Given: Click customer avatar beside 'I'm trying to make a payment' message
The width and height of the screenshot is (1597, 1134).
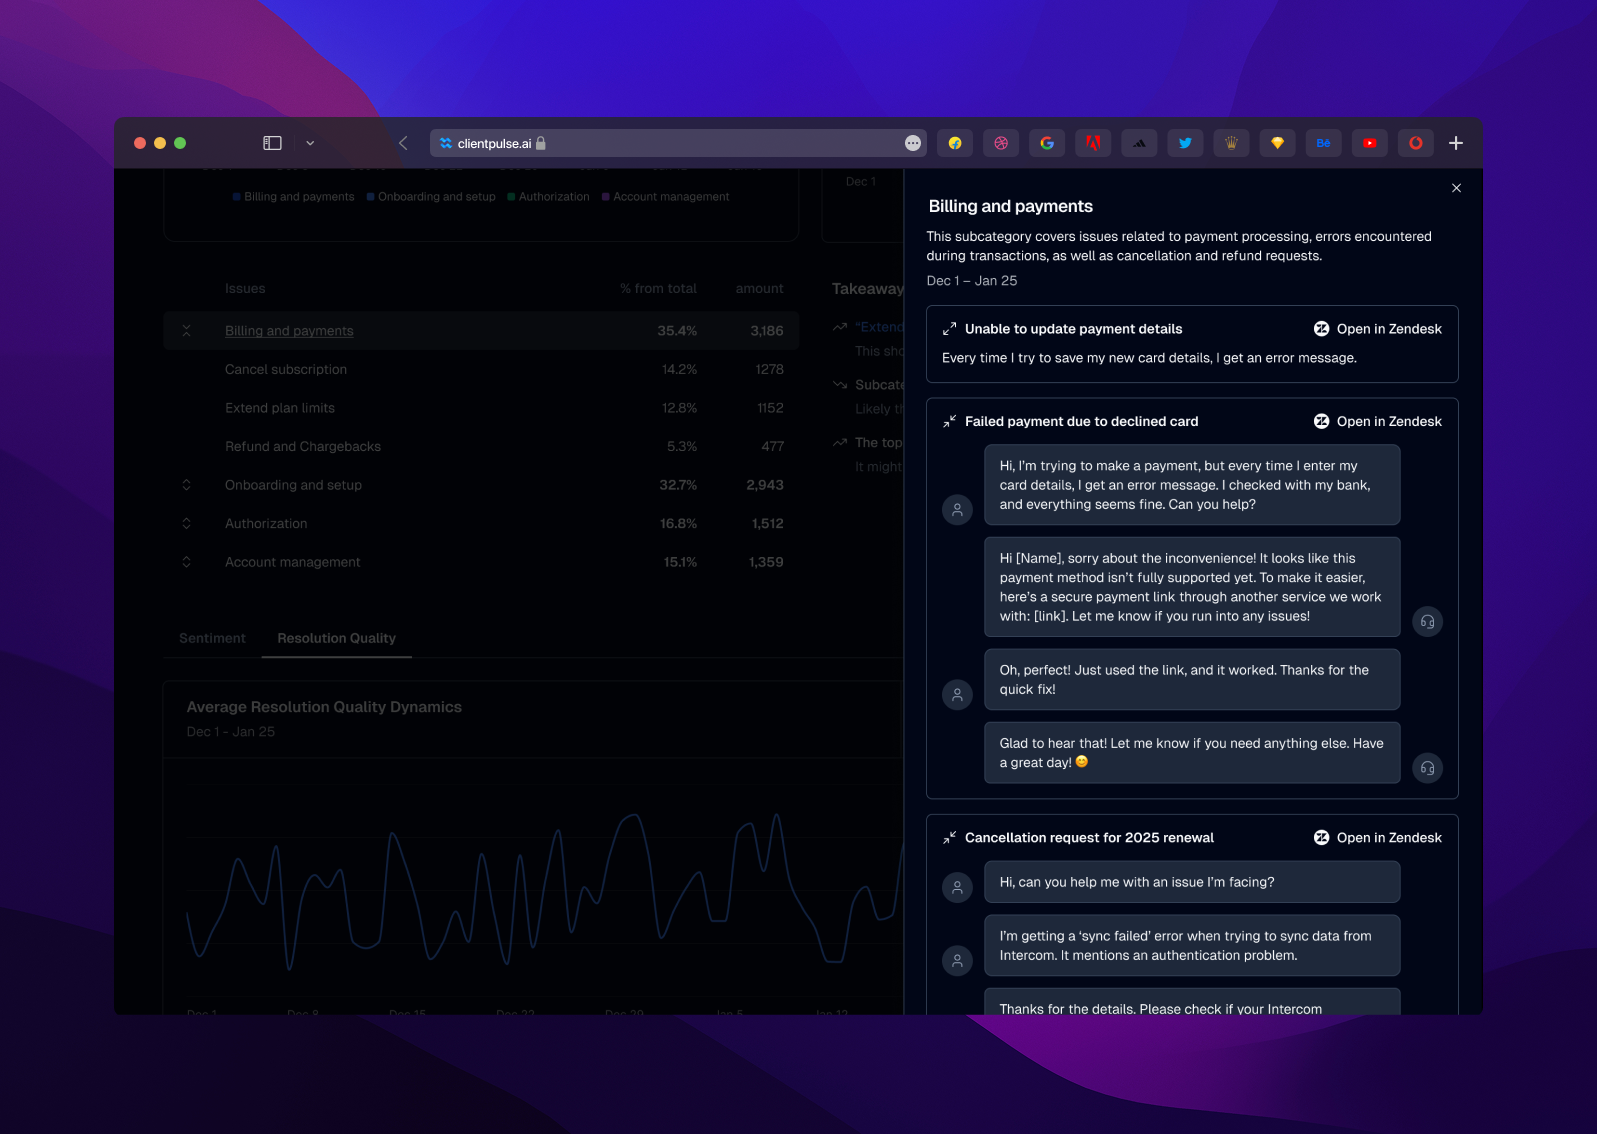Looking at the screenshot, I should click(957, 510).
